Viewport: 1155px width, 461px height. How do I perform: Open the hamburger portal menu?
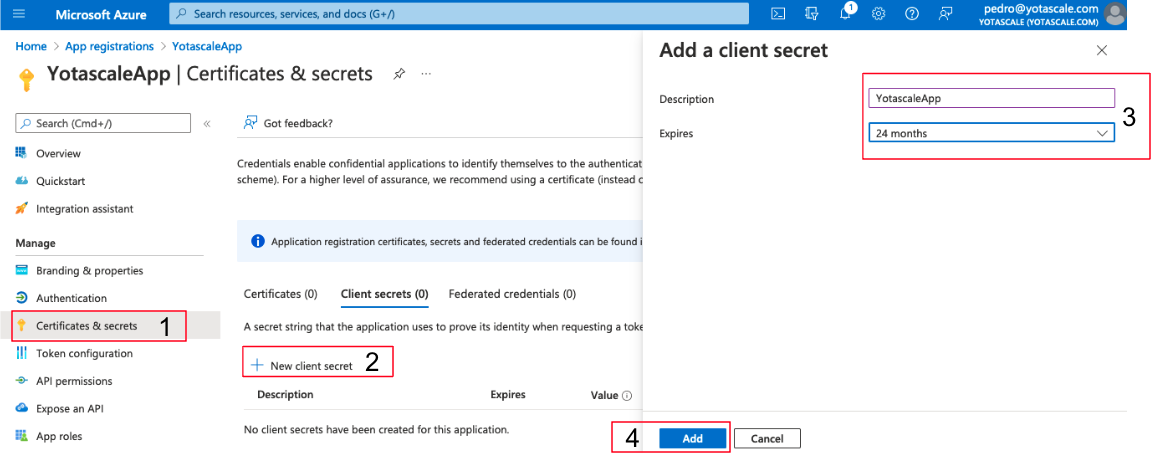pos(19,14)
